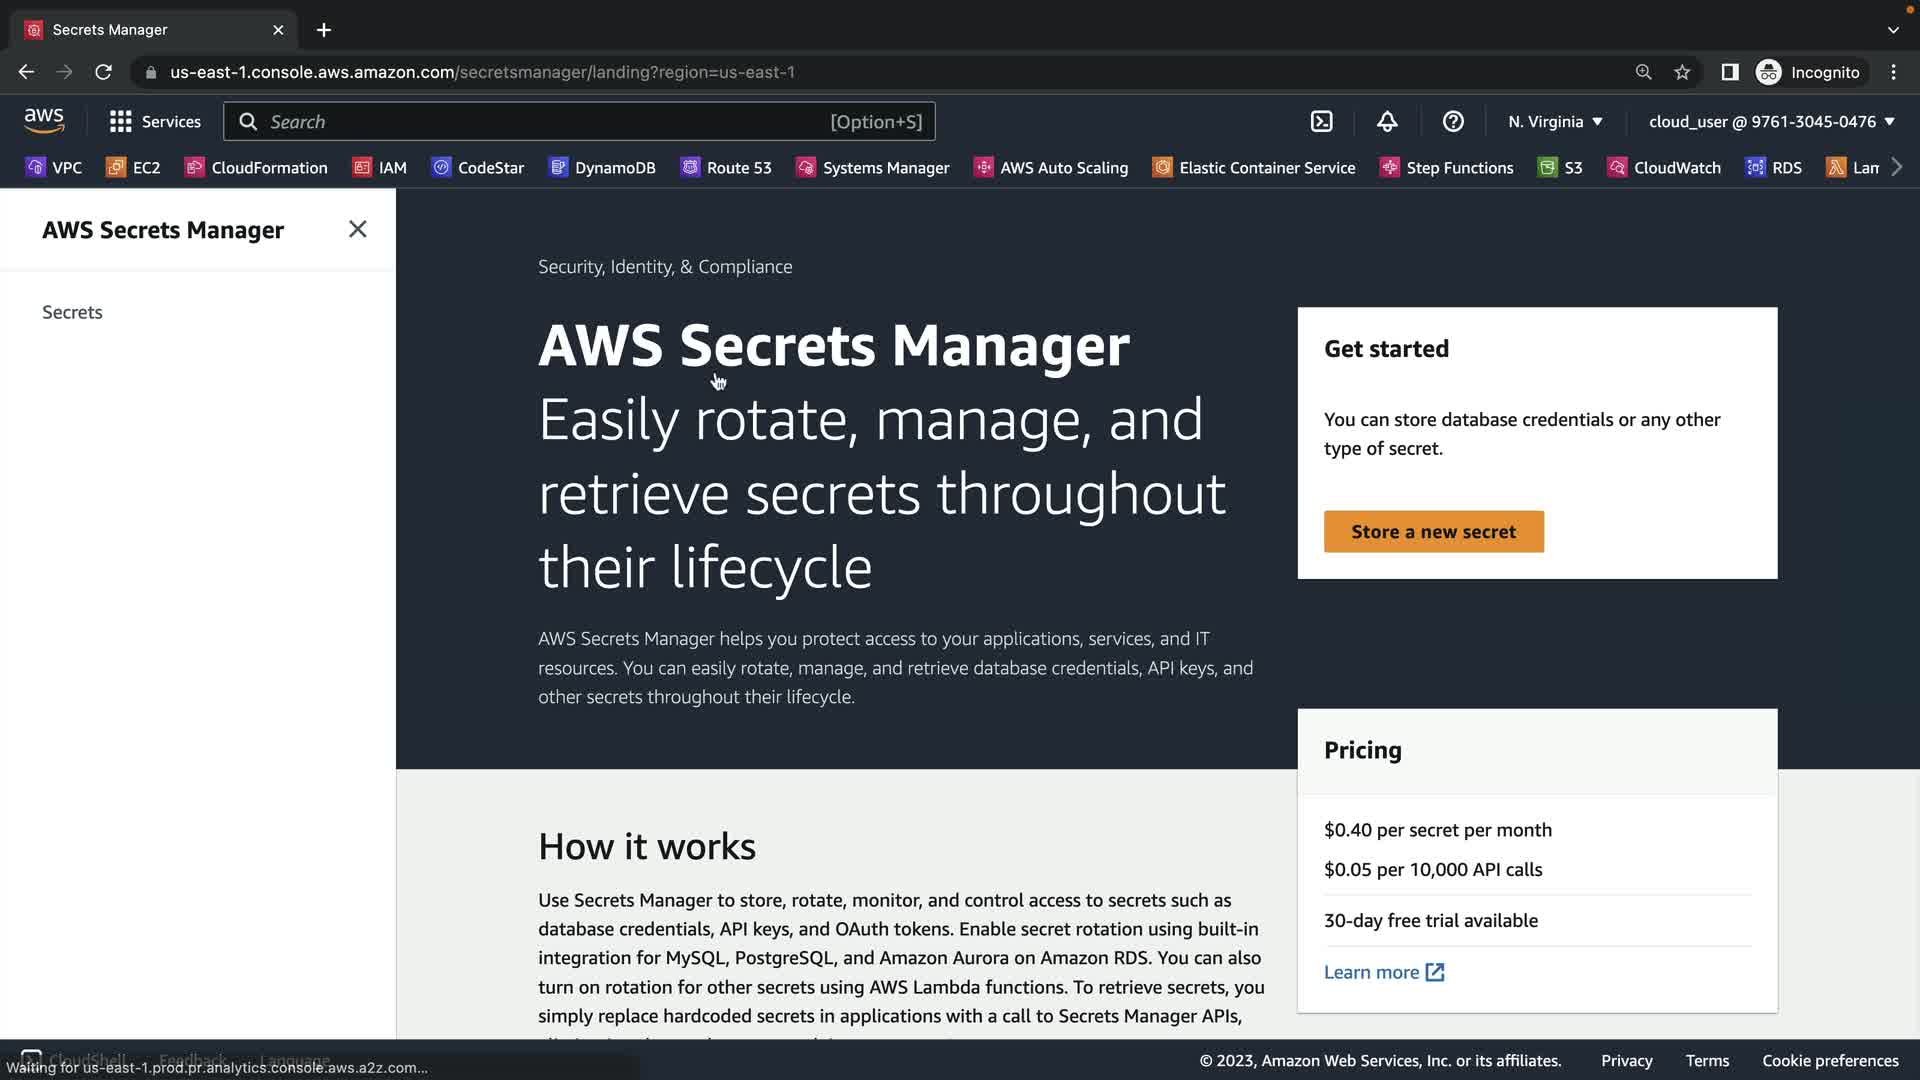Click Store a new secret button
Screen dimensions: 1920x1080
(x=1433, y=532)
